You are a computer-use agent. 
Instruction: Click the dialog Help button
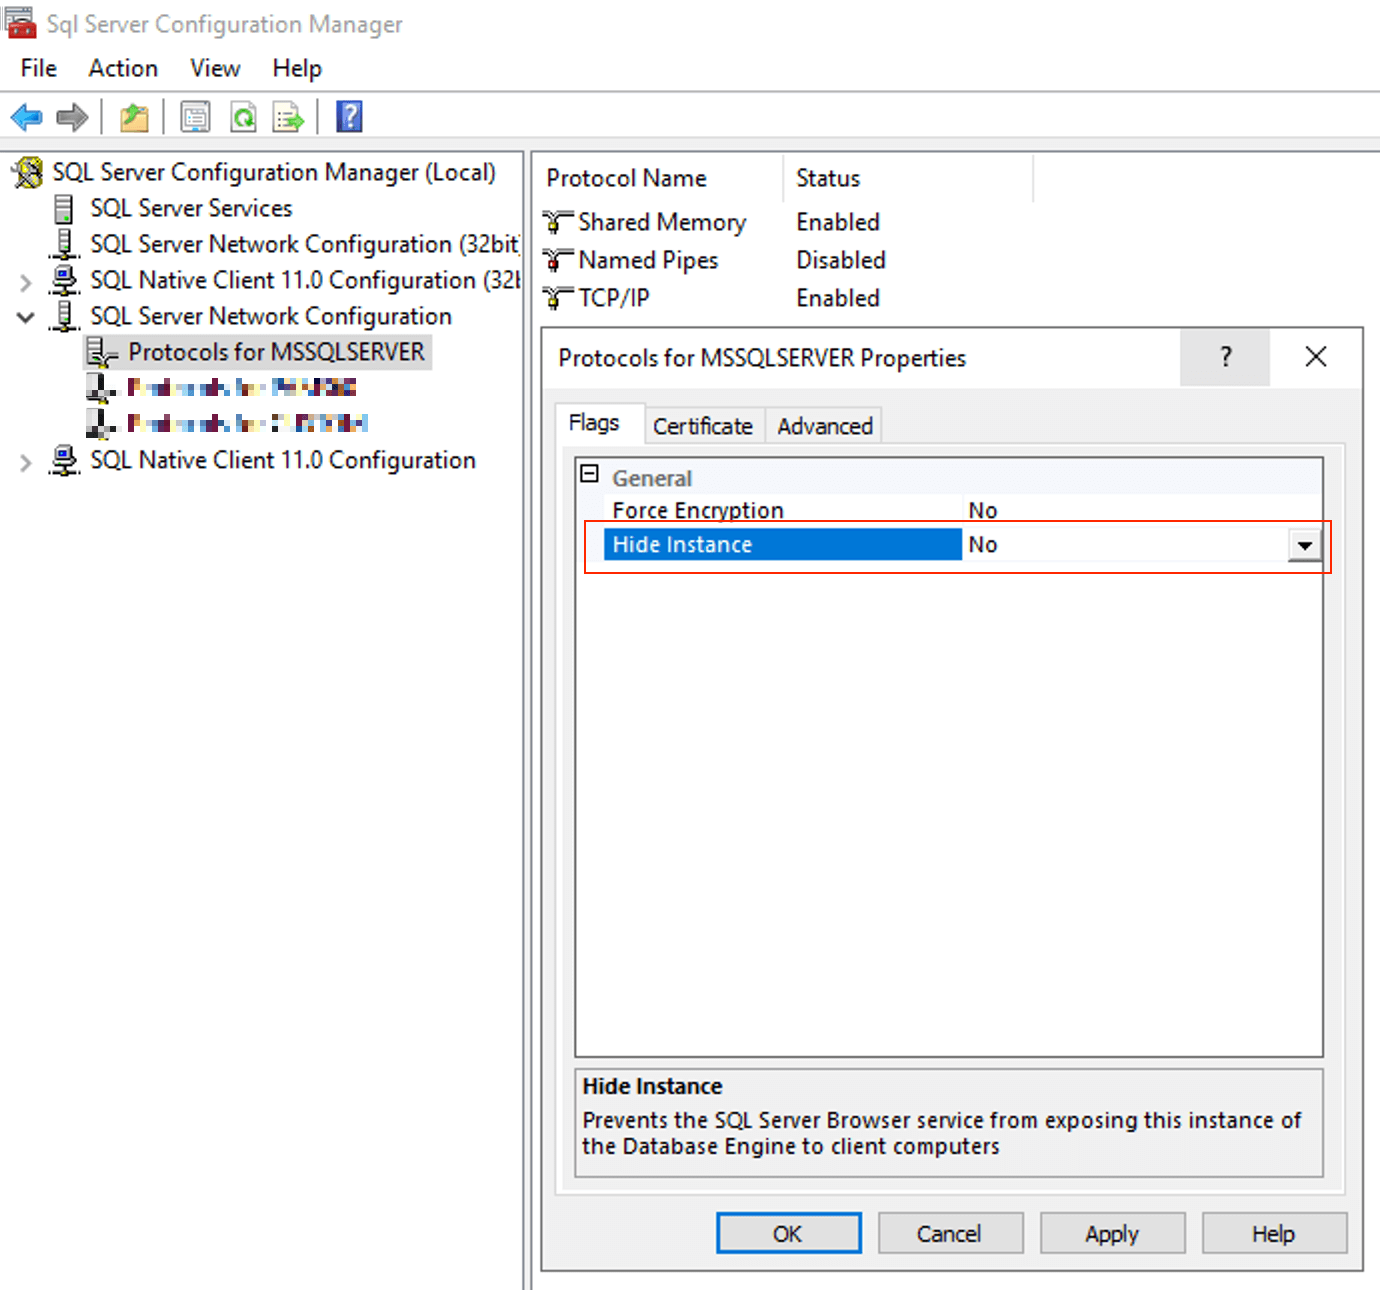point(1274,1233)
